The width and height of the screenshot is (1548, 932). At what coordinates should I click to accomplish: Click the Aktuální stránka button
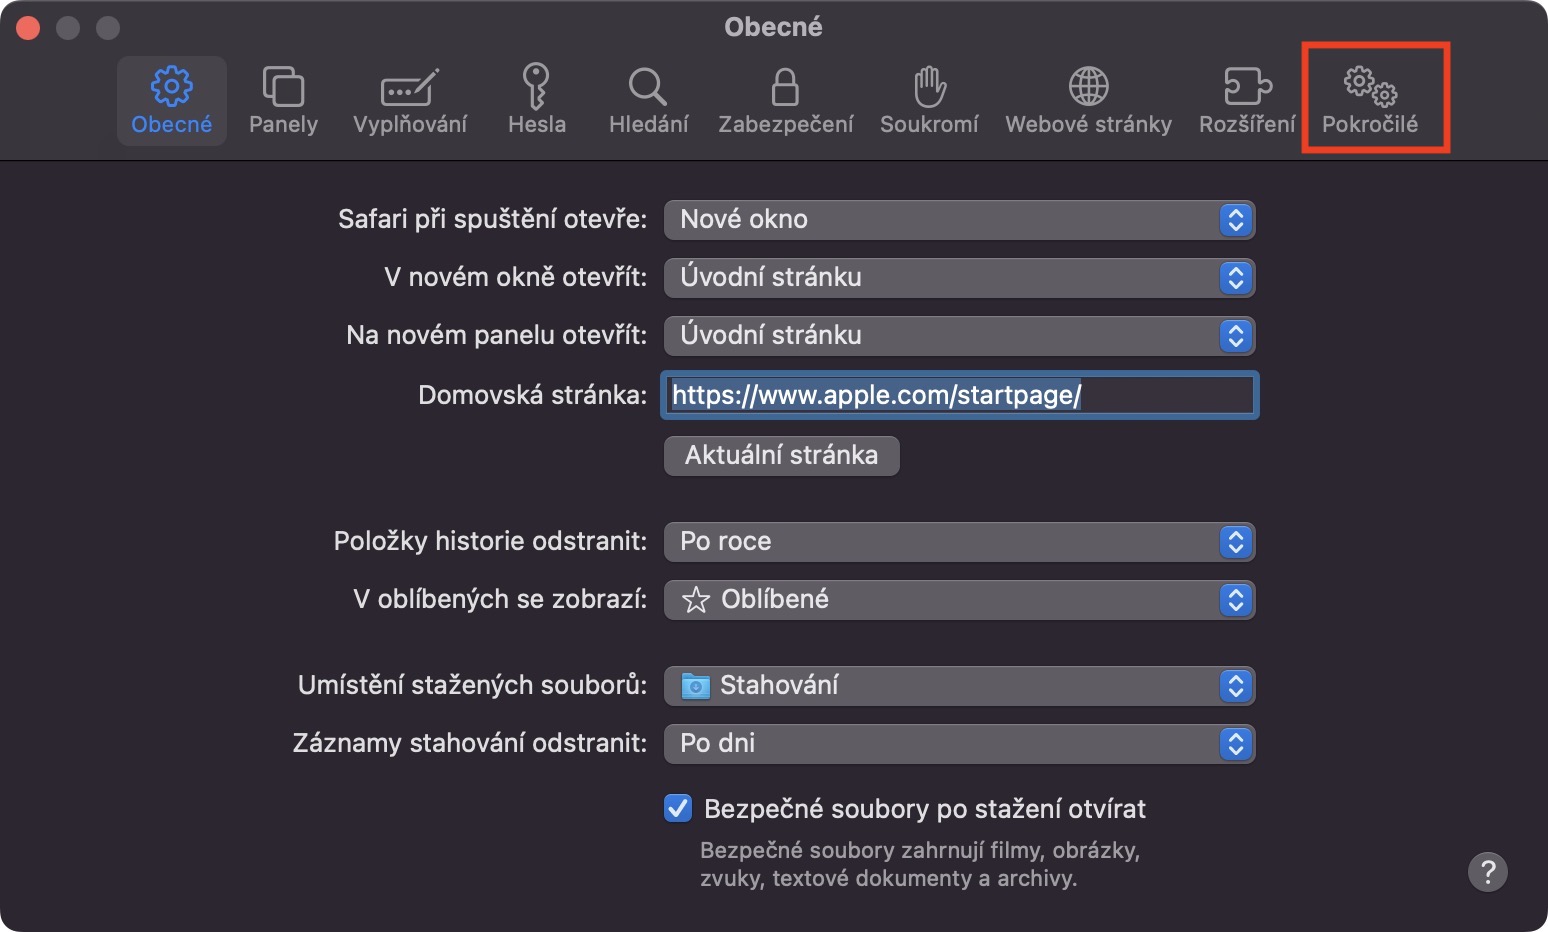click(781, 456)
